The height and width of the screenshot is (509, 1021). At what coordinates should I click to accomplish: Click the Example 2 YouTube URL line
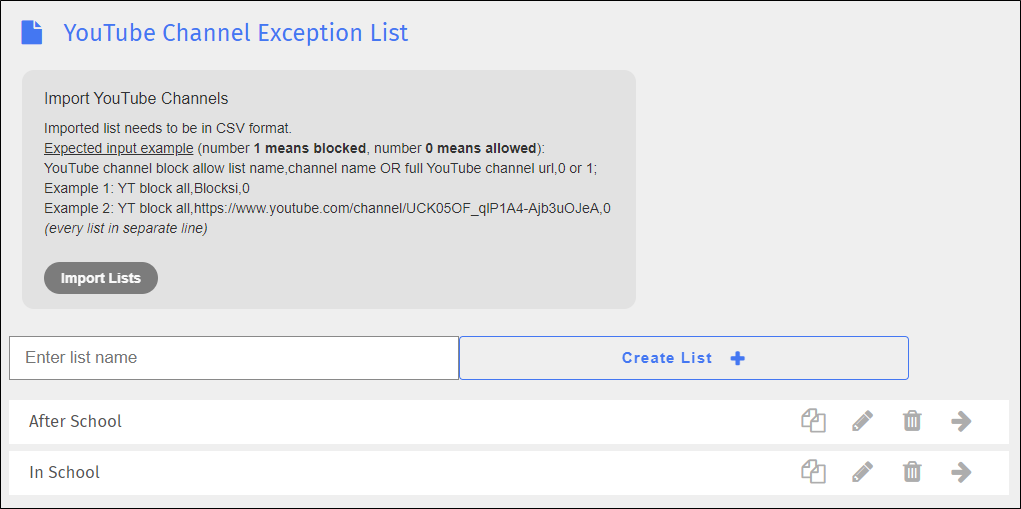(328, 209)
